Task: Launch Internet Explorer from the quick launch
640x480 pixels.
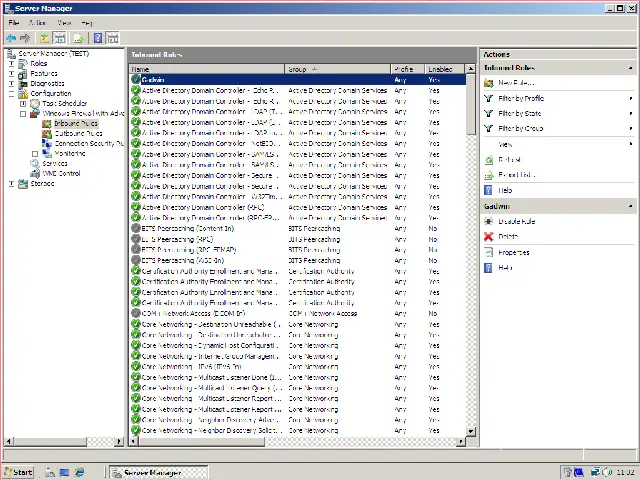Action: 79,472
